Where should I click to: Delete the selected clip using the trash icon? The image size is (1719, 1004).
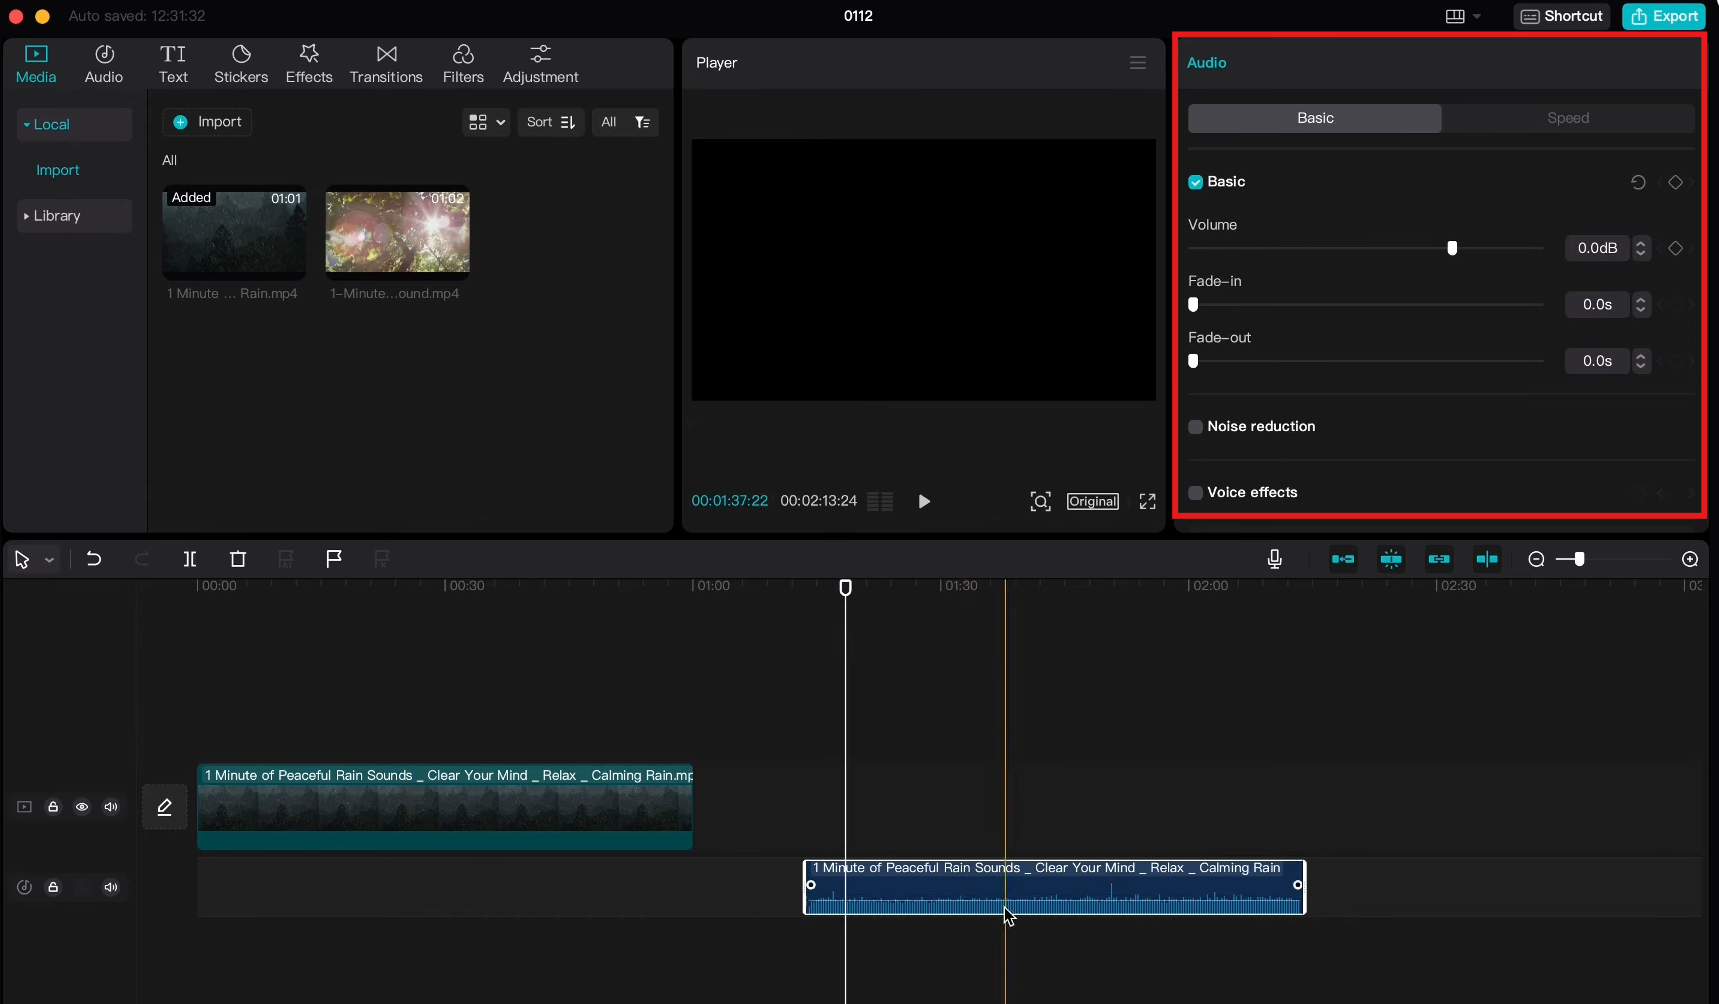point(237,559)
